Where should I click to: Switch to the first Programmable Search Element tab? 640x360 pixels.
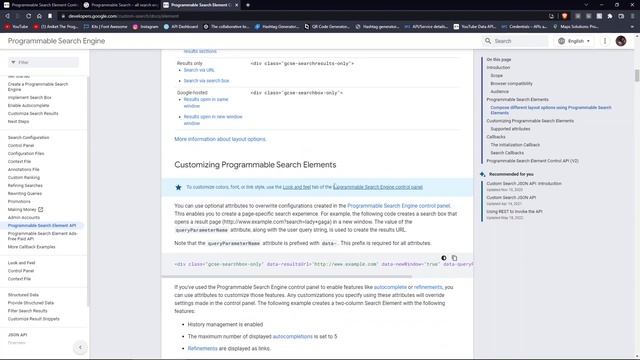[40, 5]
